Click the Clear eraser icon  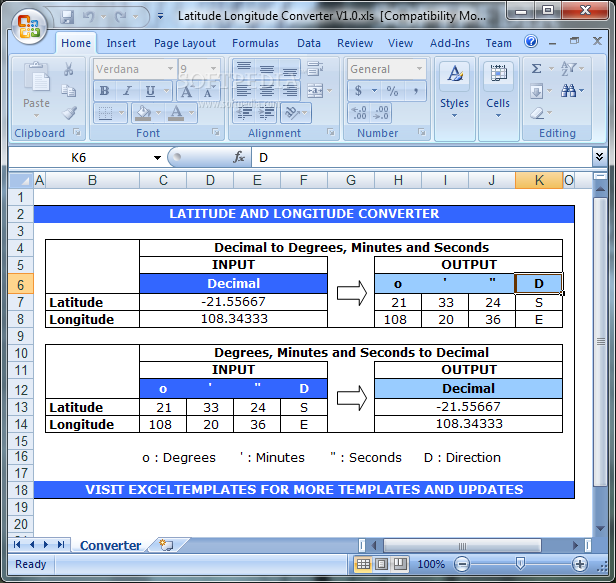click(x=537, y=114)
